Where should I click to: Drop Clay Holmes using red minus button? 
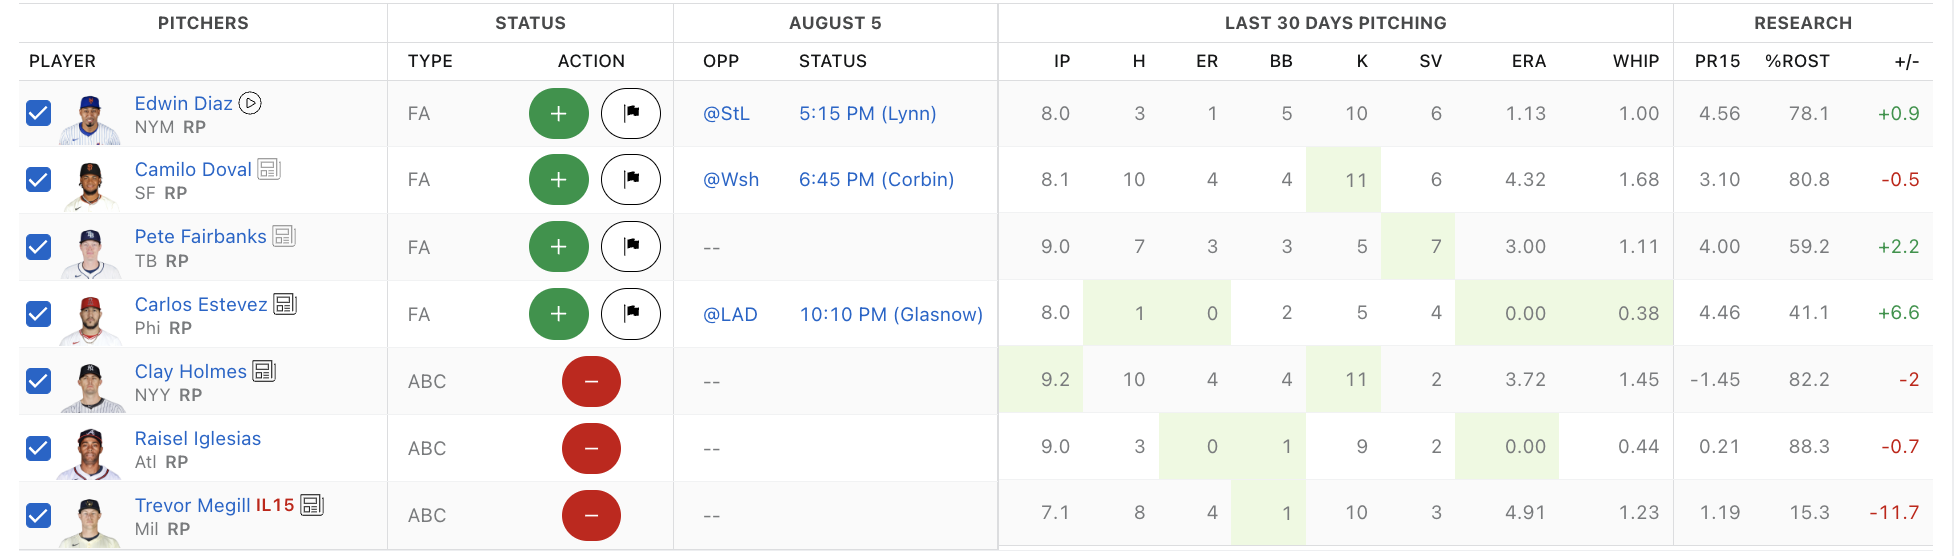pos(591,381)
